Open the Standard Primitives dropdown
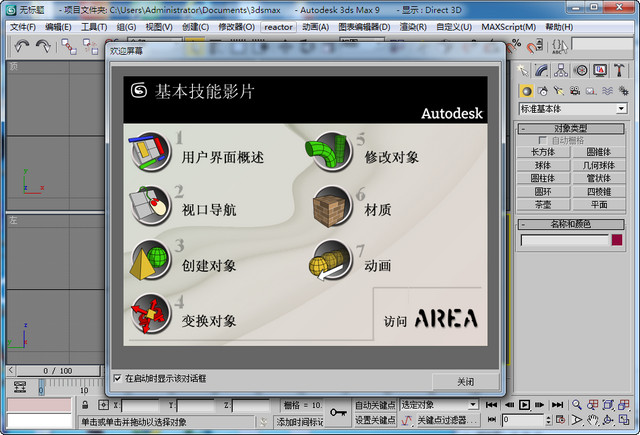Image resolution: width=640 pixels, height=435 pixels. (573, 108)
